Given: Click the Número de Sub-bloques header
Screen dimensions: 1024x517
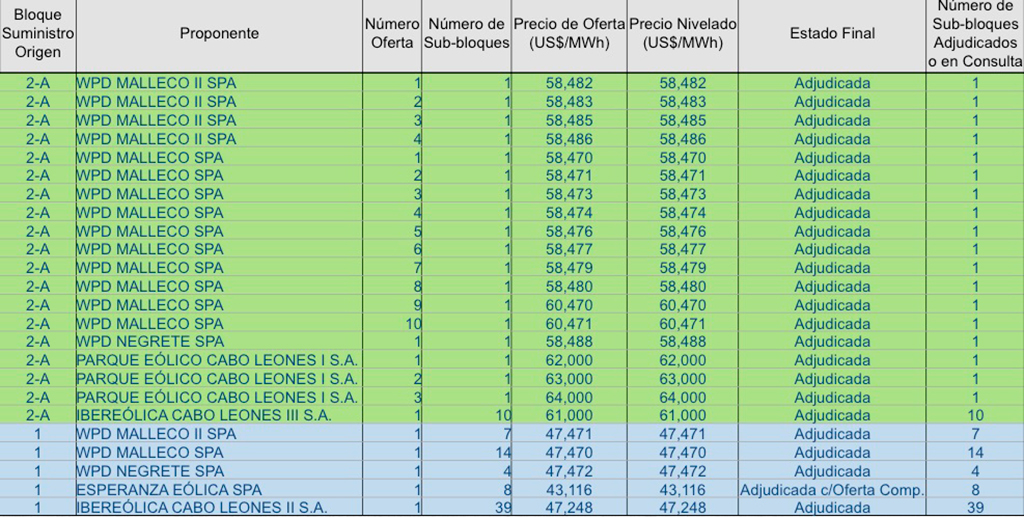Looking at the screenshot, I should tap(466, 33).
